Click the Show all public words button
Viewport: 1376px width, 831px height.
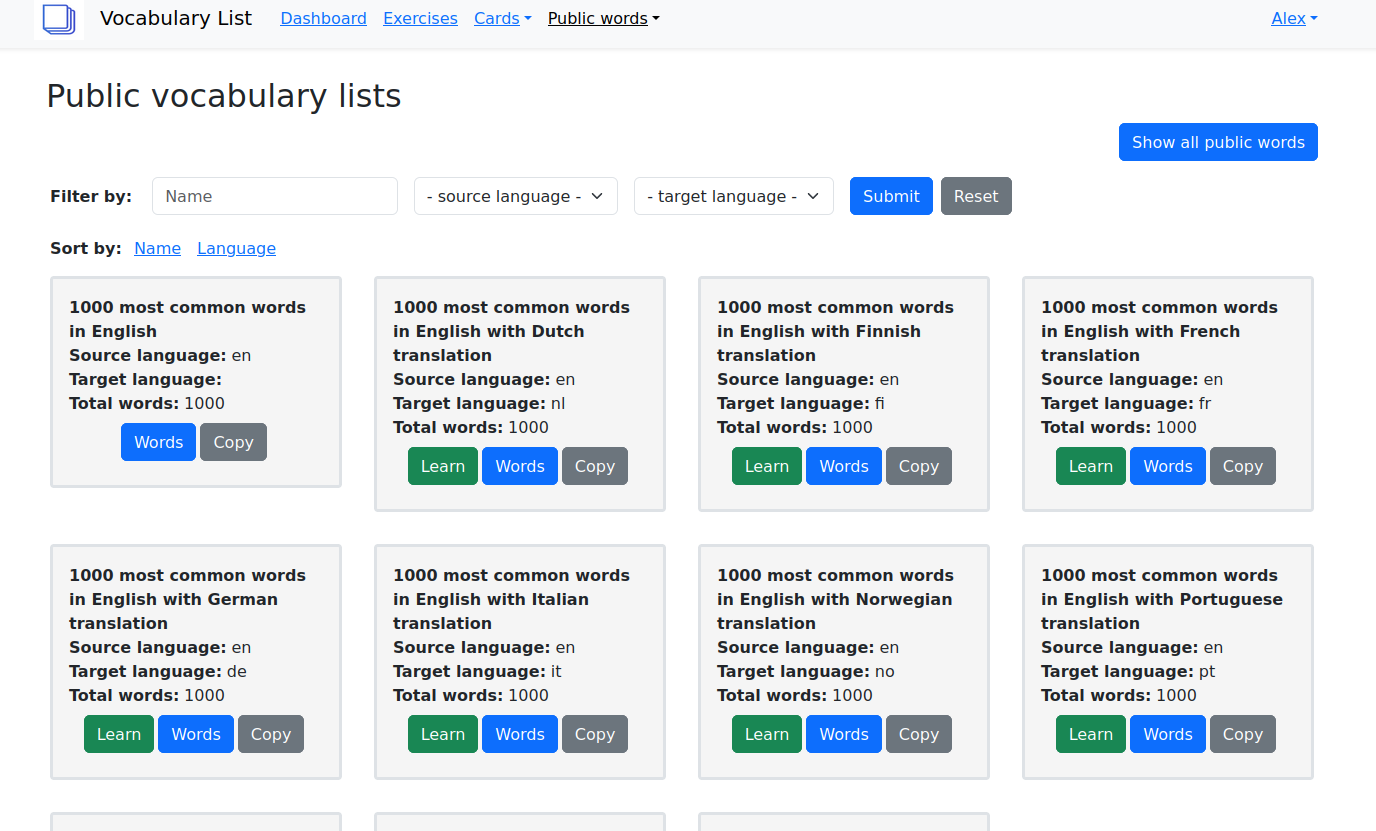point(1217,142)
